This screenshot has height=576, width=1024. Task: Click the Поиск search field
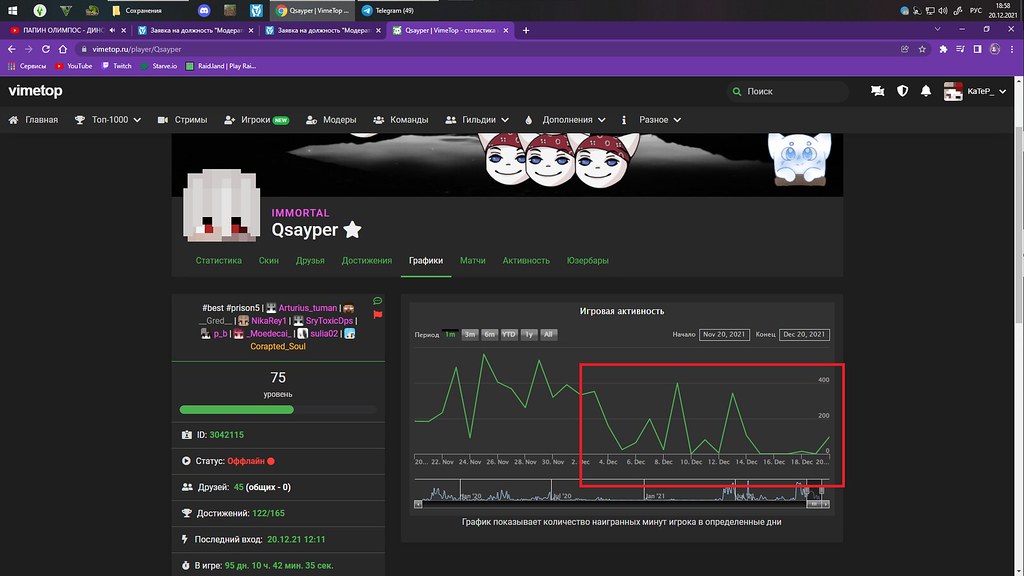point(790,91)
